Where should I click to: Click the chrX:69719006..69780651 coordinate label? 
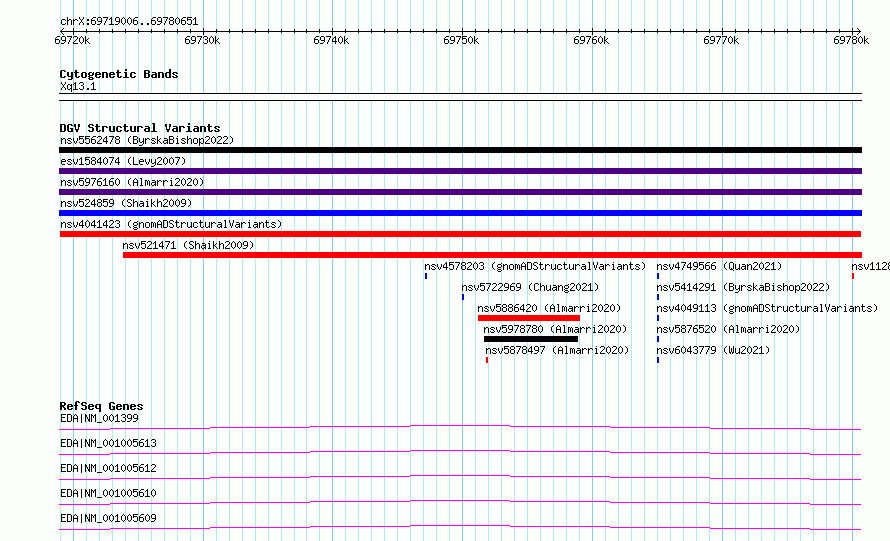(x=129, y=22)
